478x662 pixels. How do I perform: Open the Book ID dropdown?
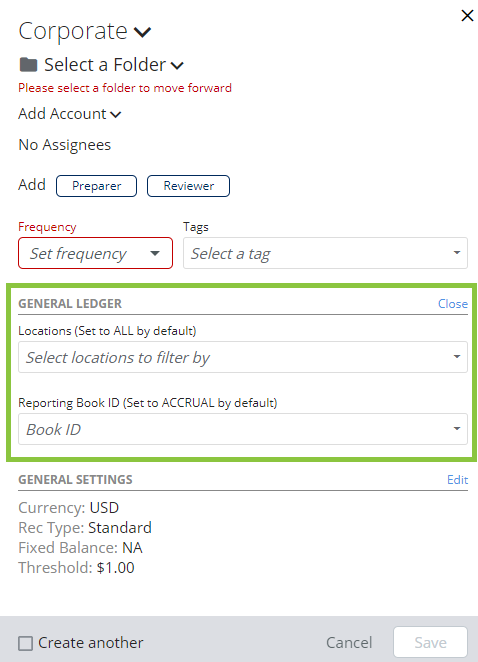tap(243, 429)
